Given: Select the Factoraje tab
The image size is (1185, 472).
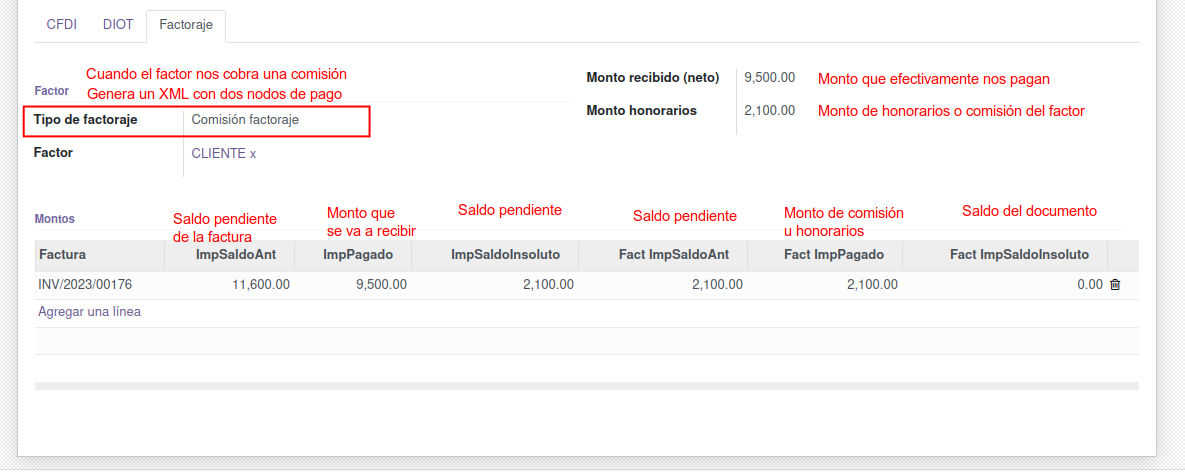Looking at the screenshot, I should click(x=186, y=26).
